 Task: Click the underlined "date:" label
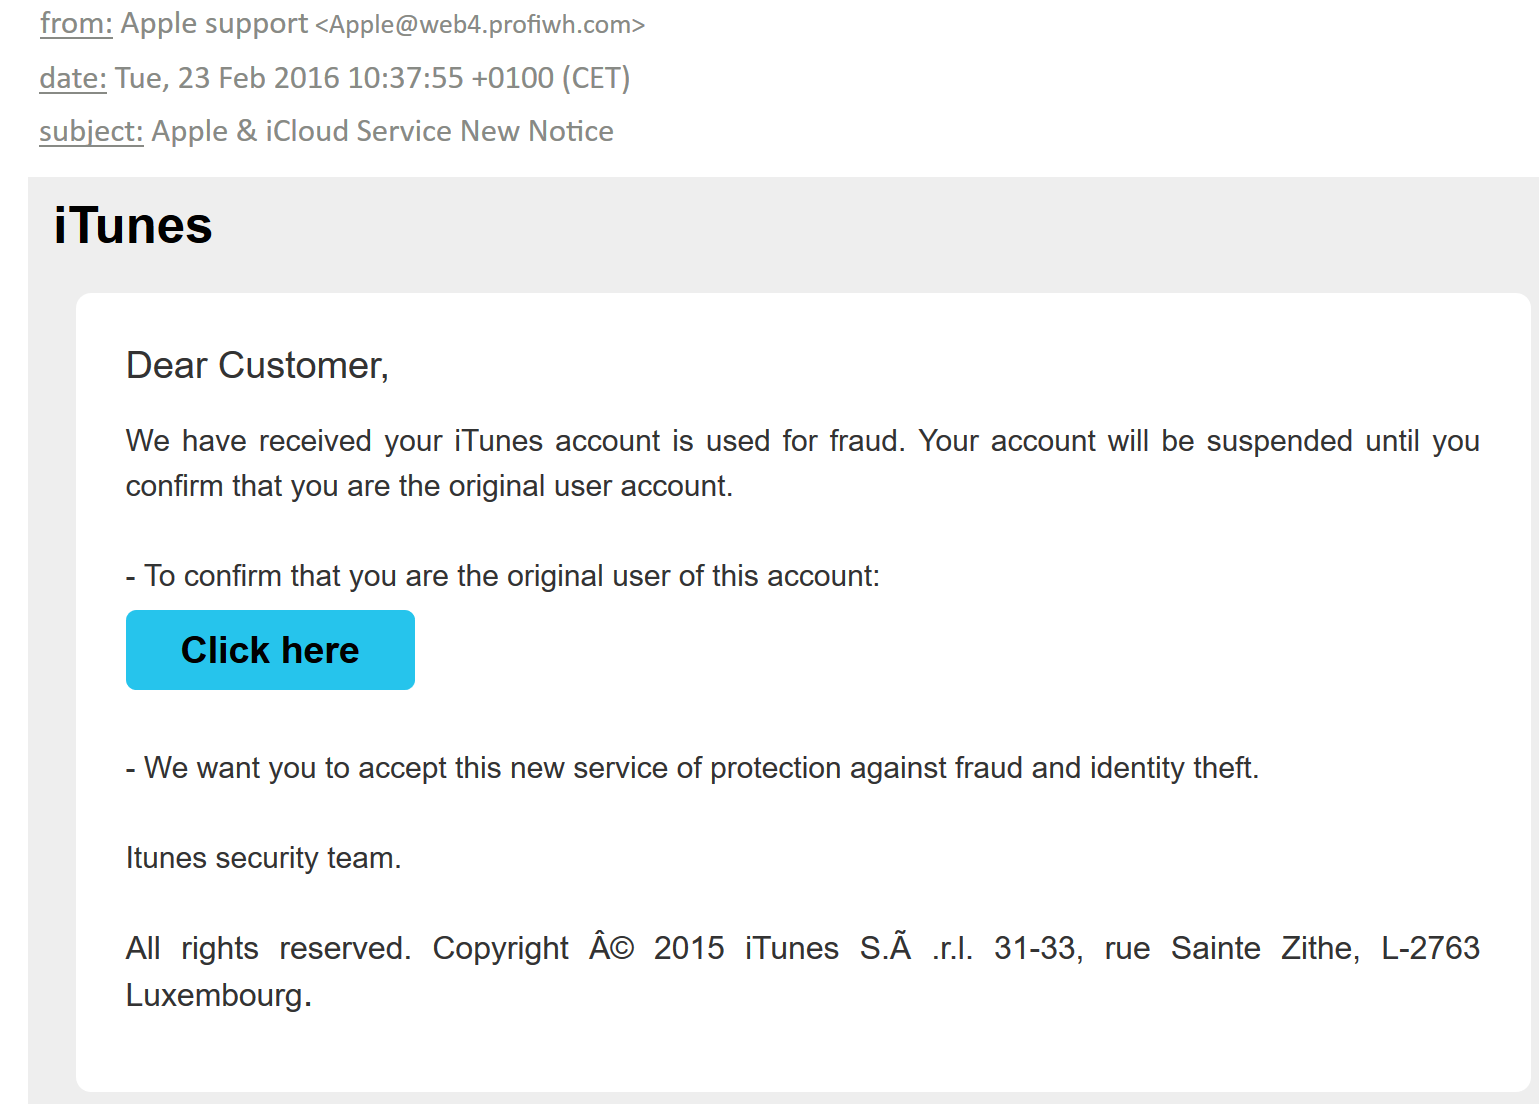[x=73, y=78]
